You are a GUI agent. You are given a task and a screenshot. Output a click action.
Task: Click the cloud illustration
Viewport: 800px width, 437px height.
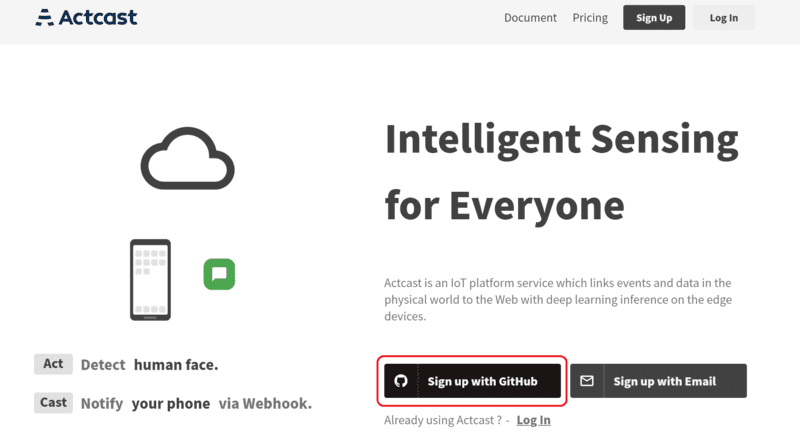click(187, 159)
